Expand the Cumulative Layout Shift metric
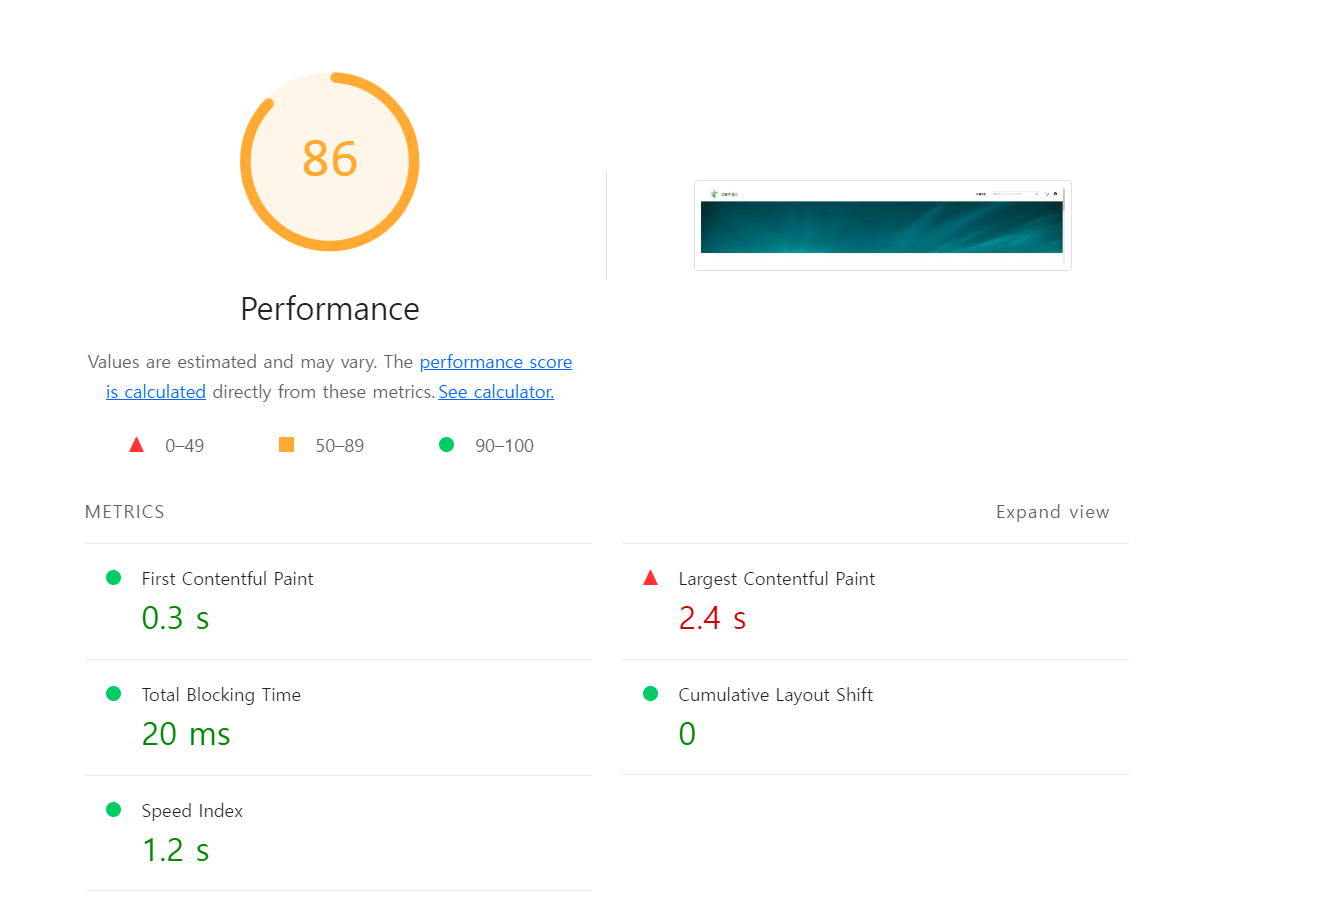Image resolution: width=1330 pixels, height=904 pixels. point(875,717)
